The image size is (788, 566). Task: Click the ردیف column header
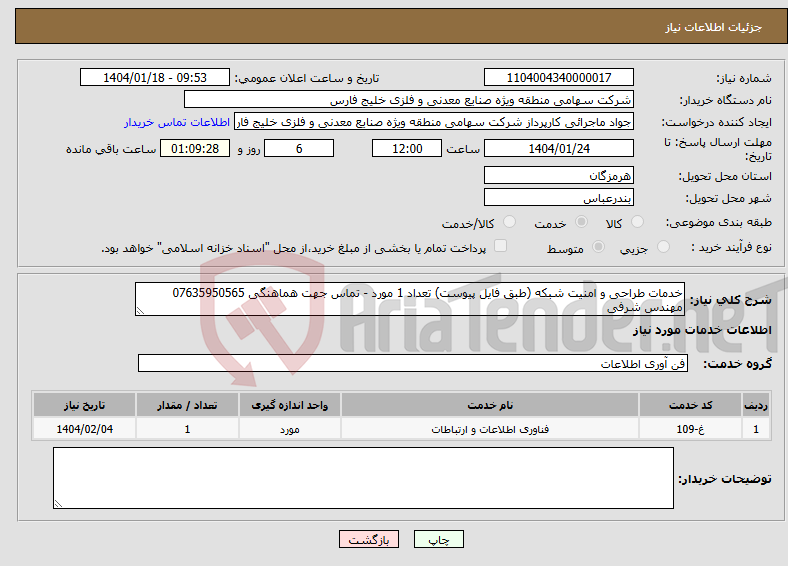click(x=755, y=405)
